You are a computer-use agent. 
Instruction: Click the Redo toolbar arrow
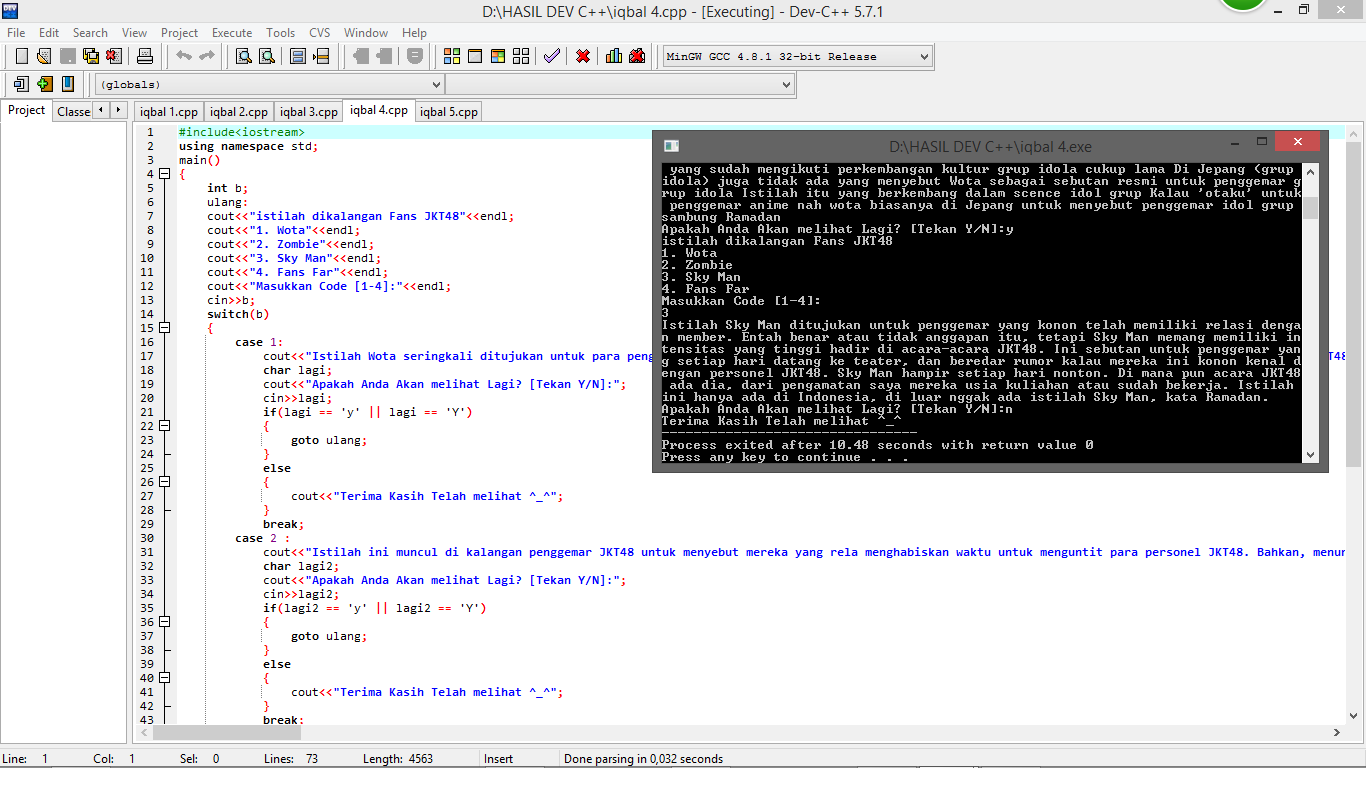tap(207, 56)
